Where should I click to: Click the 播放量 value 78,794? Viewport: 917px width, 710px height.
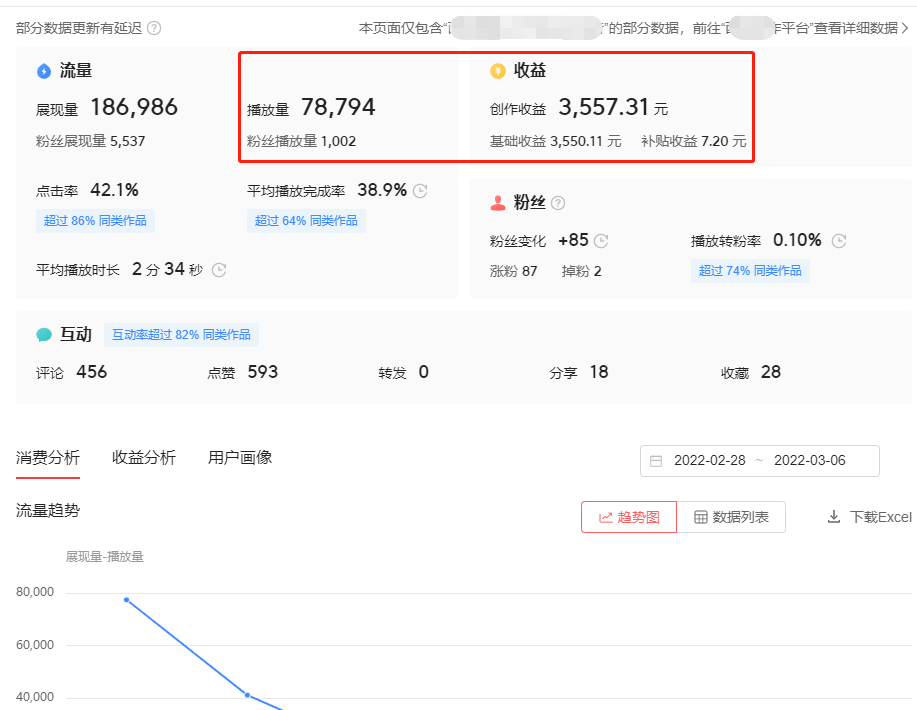tap(338, 108)
